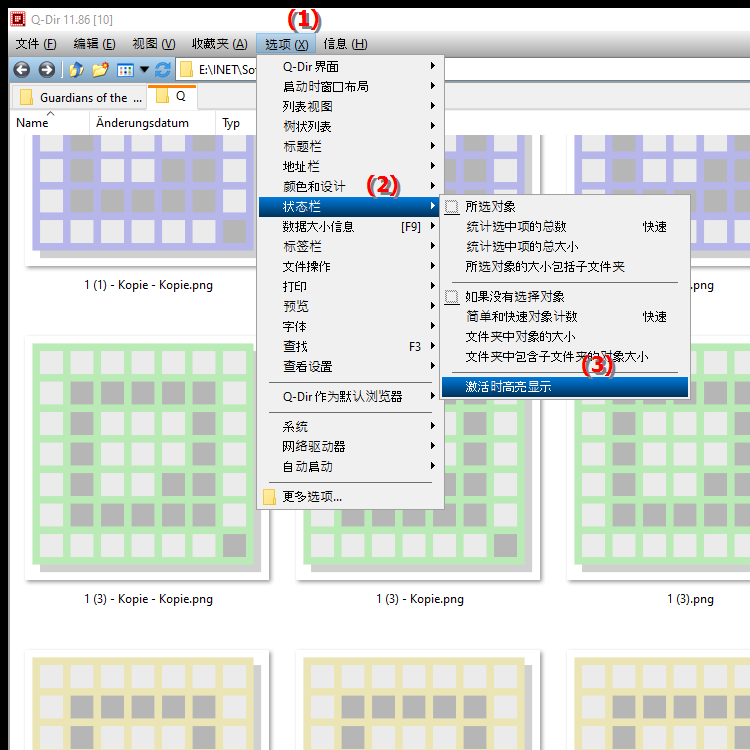Select 文件夹中包含子文件夹的对象大小 option
This screenshot has width=750, height=750.
(565, 357)
